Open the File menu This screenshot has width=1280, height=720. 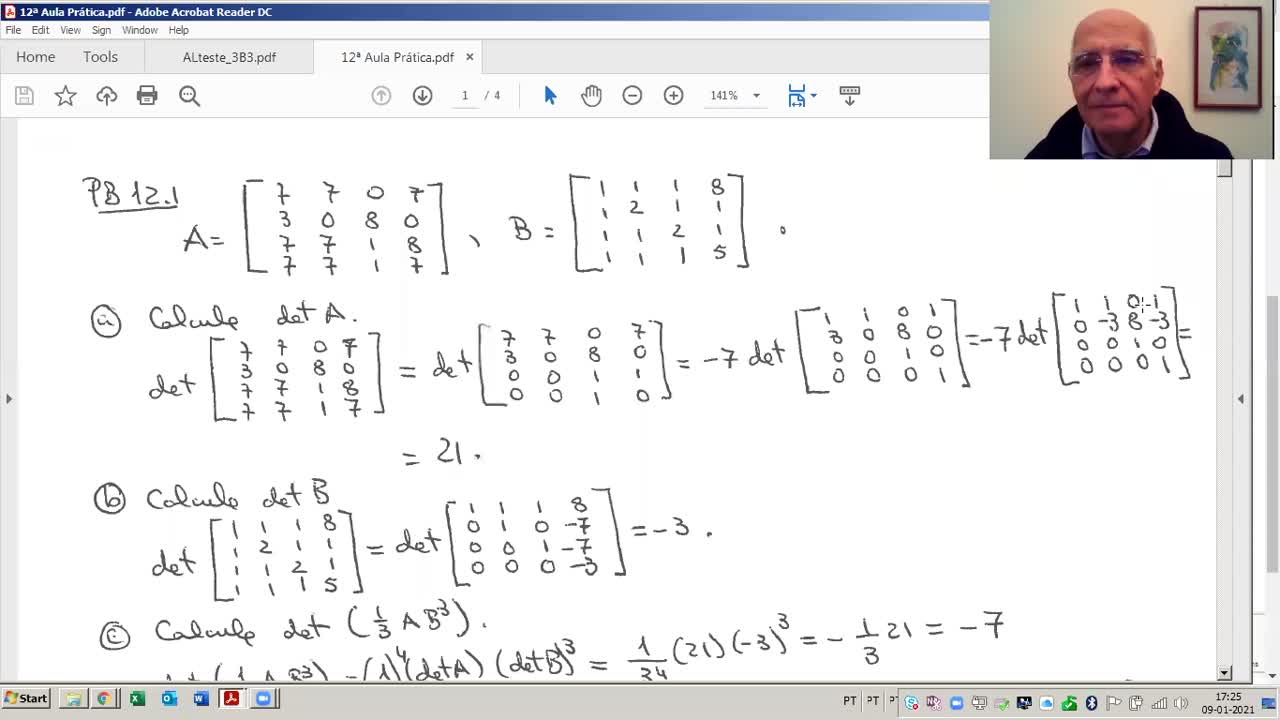click(13, 30)
